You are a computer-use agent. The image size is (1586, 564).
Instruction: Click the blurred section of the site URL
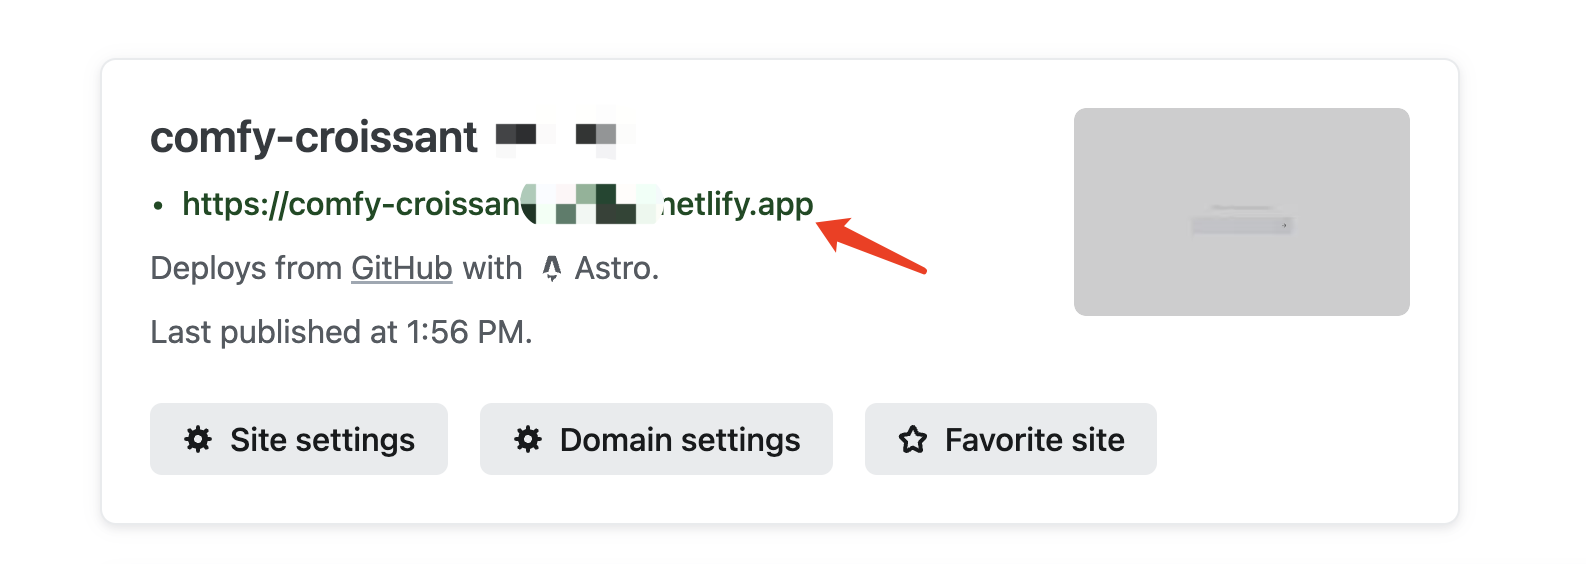pyautogui.click(x=590, y=204)
